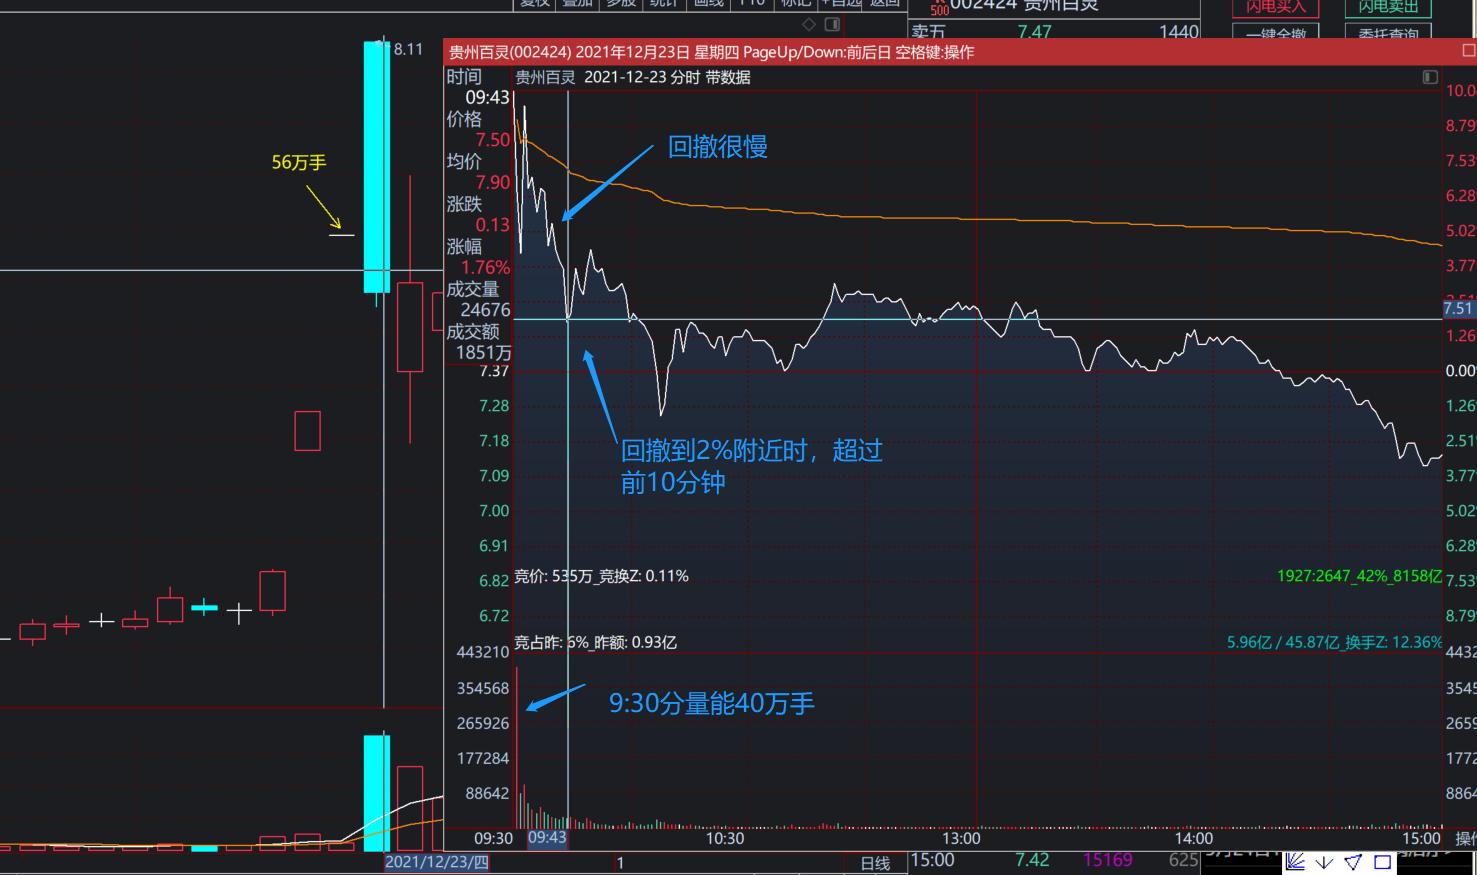Click the 002424 贵州百灵 quote panel title

coord(1024,5)
